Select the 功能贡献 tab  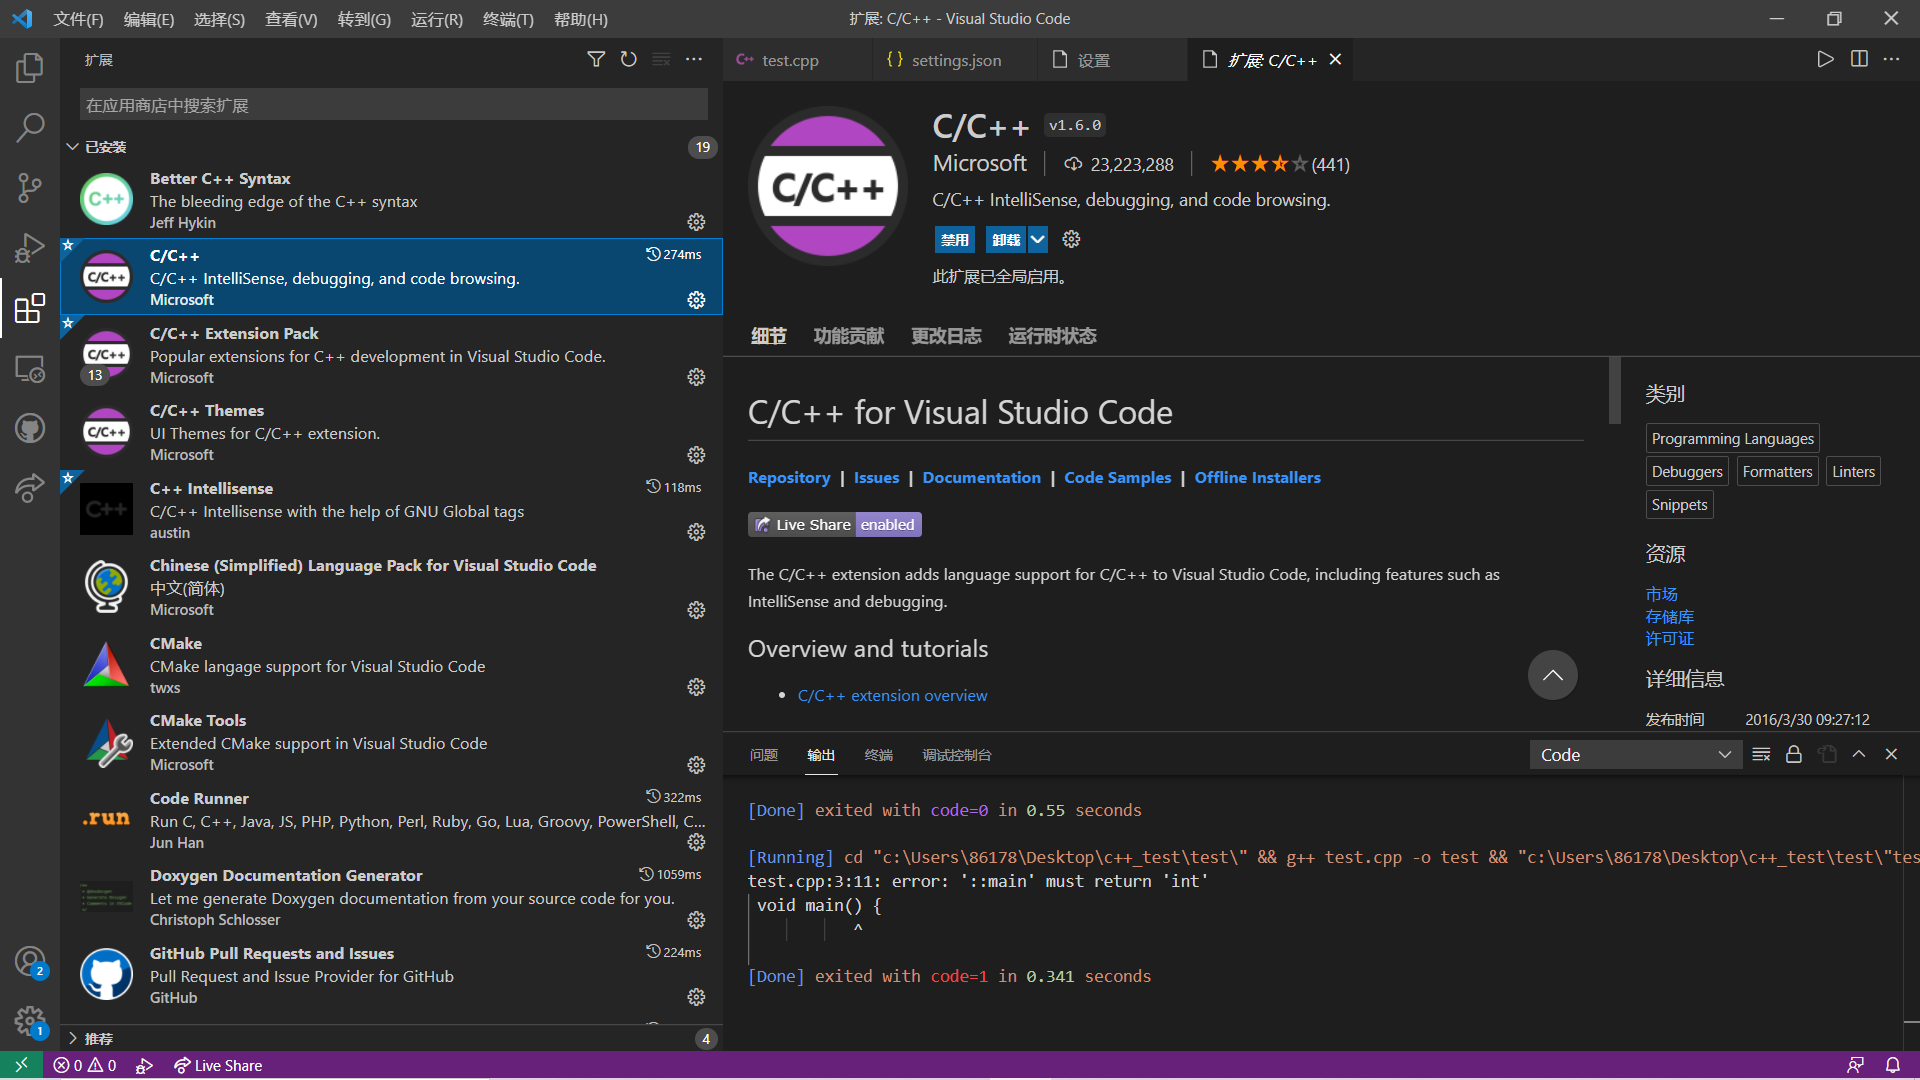pos(849,336)
